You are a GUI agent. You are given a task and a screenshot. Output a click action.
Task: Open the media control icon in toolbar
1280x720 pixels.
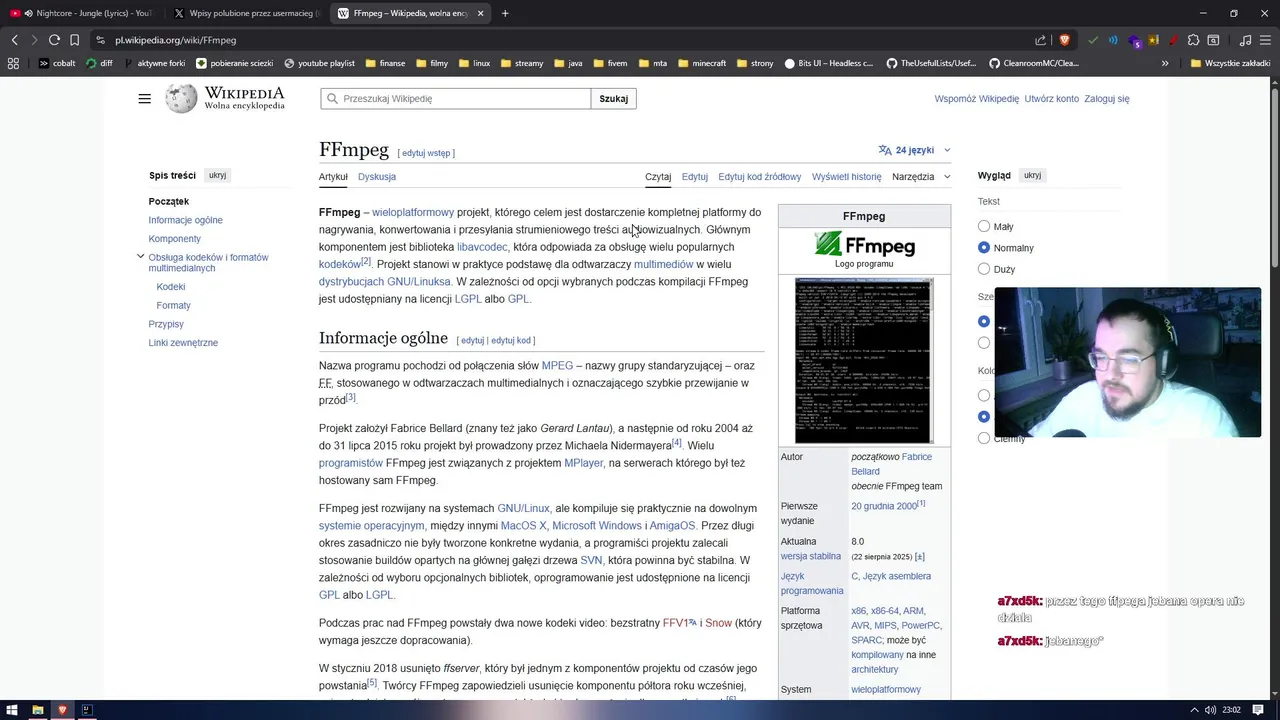(x=1245, y=40)
